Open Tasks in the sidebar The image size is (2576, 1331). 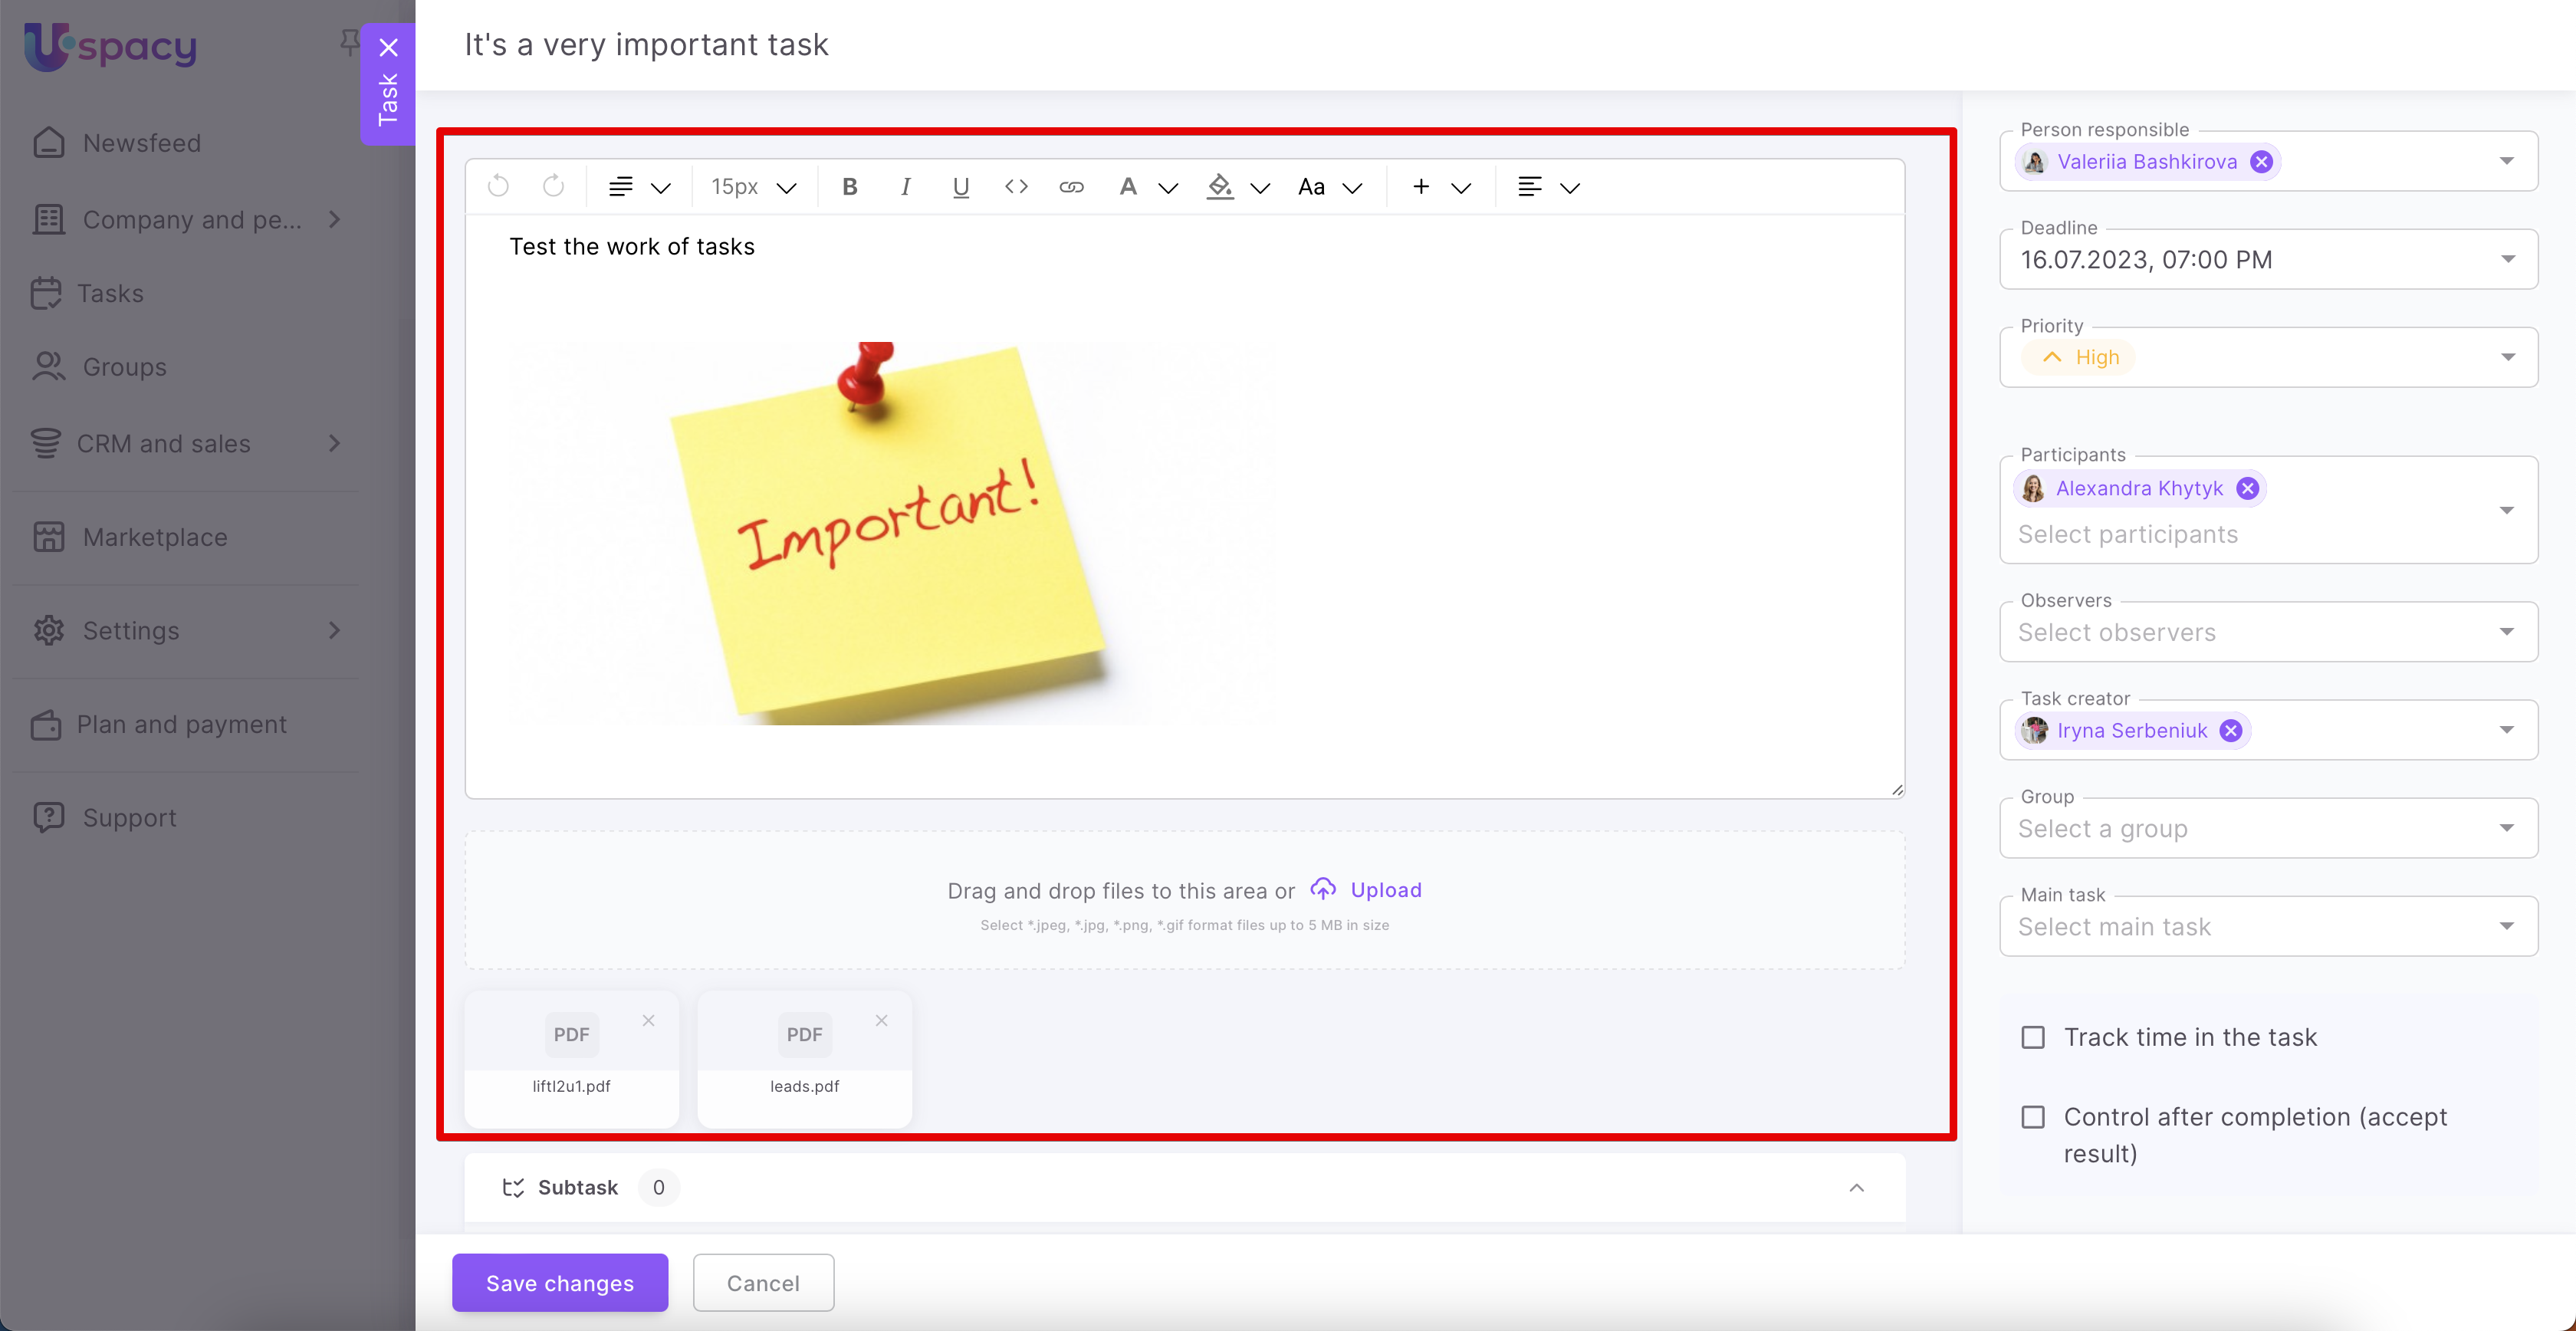(x=110, y=293)
